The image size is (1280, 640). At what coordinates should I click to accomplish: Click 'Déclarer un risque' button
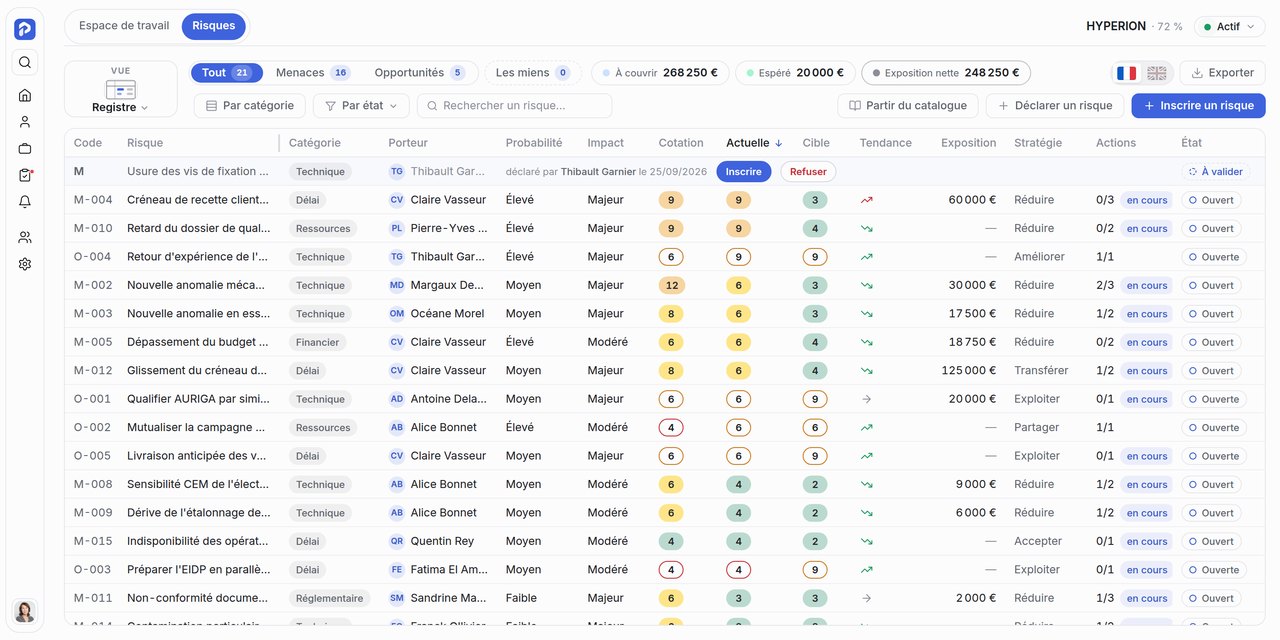tap(1055, 106)
